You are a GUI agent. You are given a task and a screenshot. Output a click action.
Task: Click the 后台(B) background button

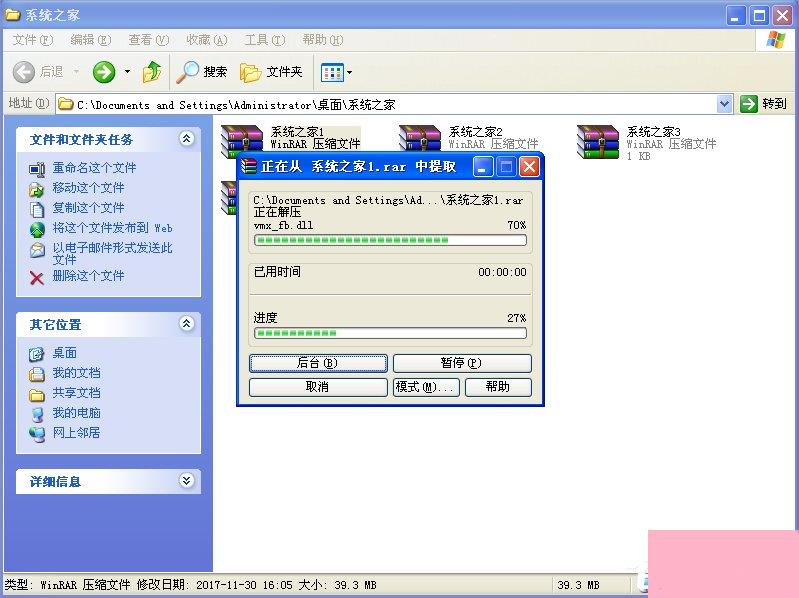click(x=318, y=363)
